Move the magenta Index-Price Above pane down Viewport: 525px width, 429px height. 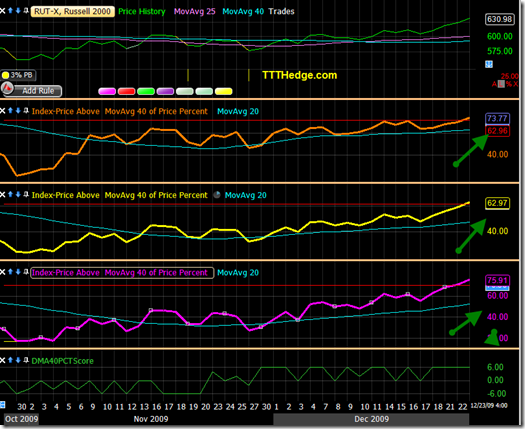[18, 272]
